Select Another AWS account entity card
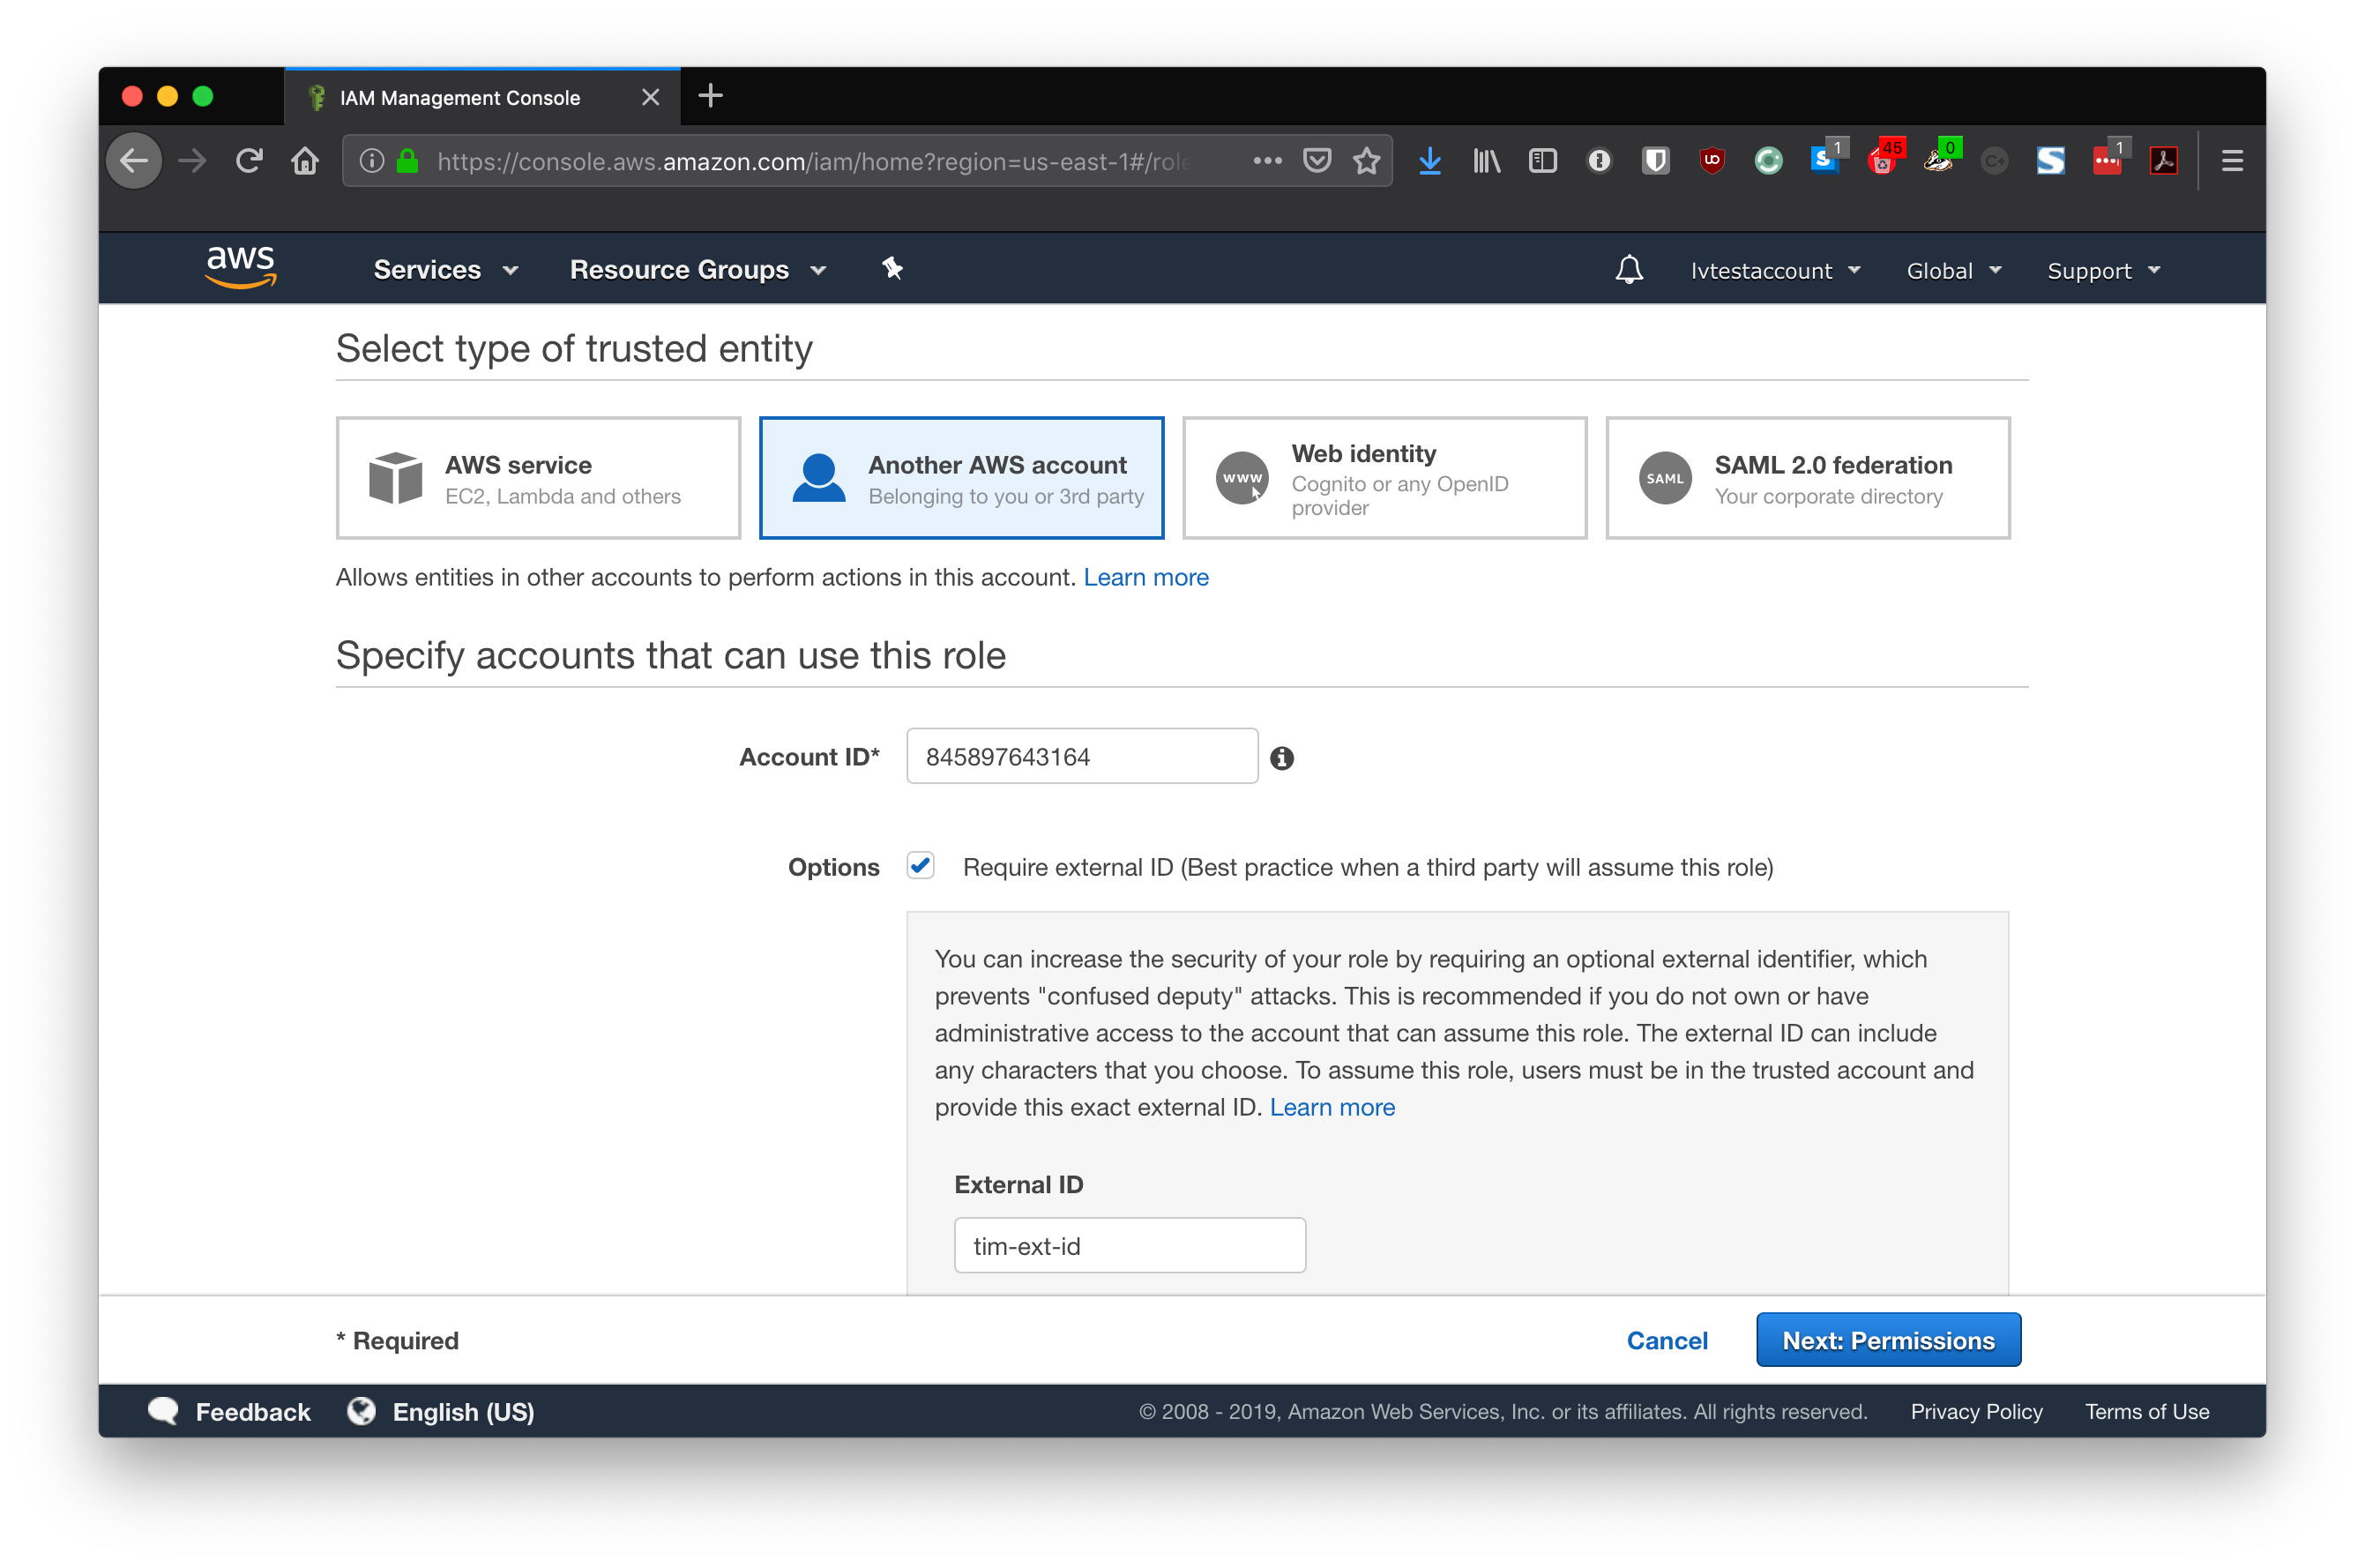The height and width of the screenshot is (1568, 2365). tap(961, 478)
